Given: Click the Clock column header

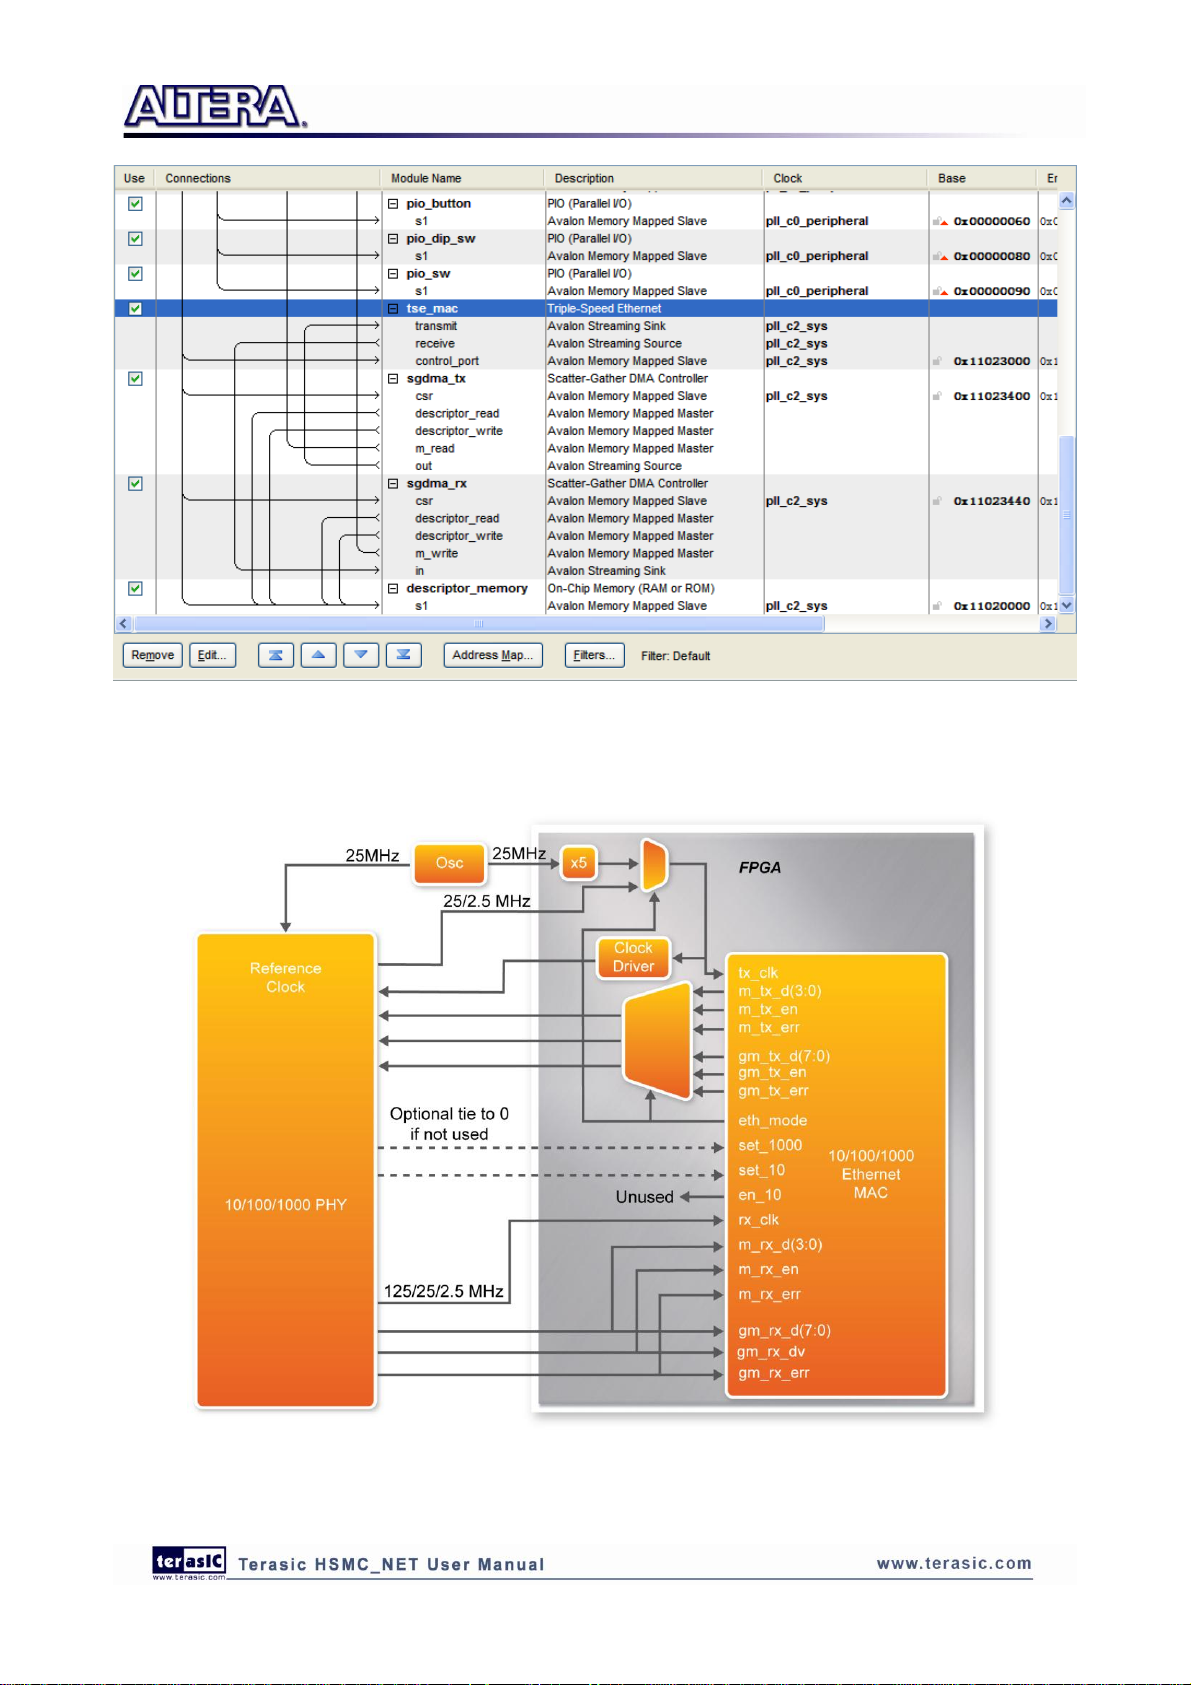Looking at the screenshot, I should click(x=845, y=178).
